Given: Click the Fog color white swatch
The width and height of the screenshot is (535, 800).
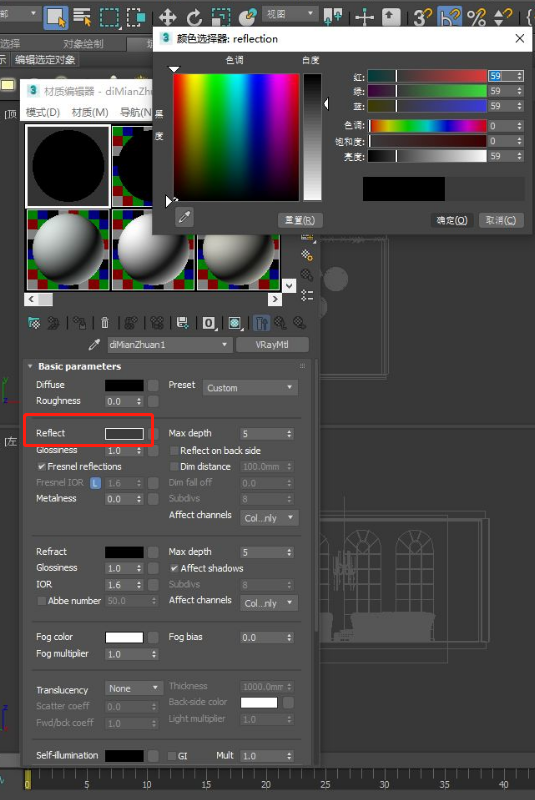Looking at the screenshot, I should (124, 637).
